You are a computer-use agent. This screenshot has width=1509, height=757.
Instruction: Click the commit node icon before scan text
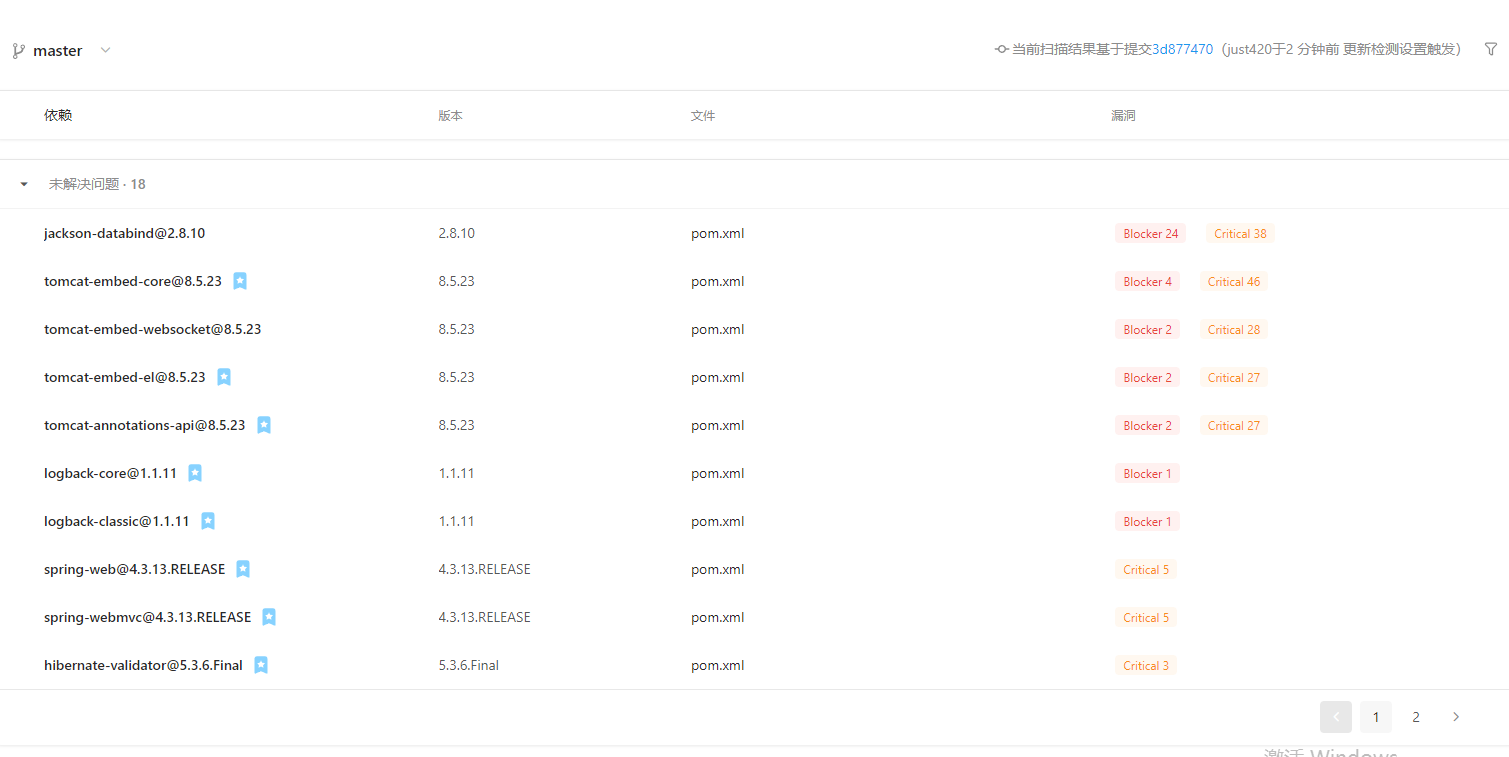pyautogui.click(x=1002, y=49)
